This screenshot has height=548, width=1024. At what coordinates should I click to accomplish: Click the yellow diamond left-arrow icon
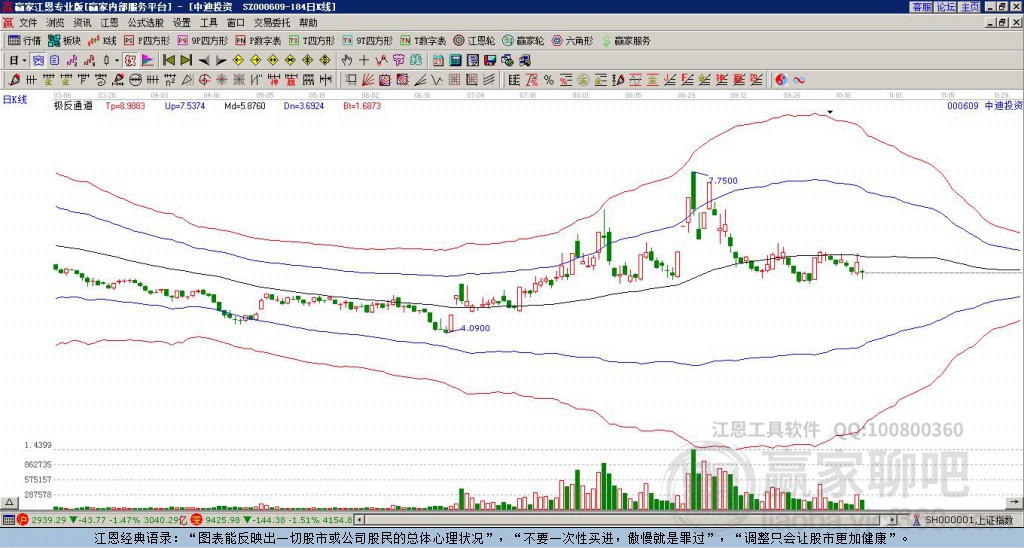click(238, 60)
